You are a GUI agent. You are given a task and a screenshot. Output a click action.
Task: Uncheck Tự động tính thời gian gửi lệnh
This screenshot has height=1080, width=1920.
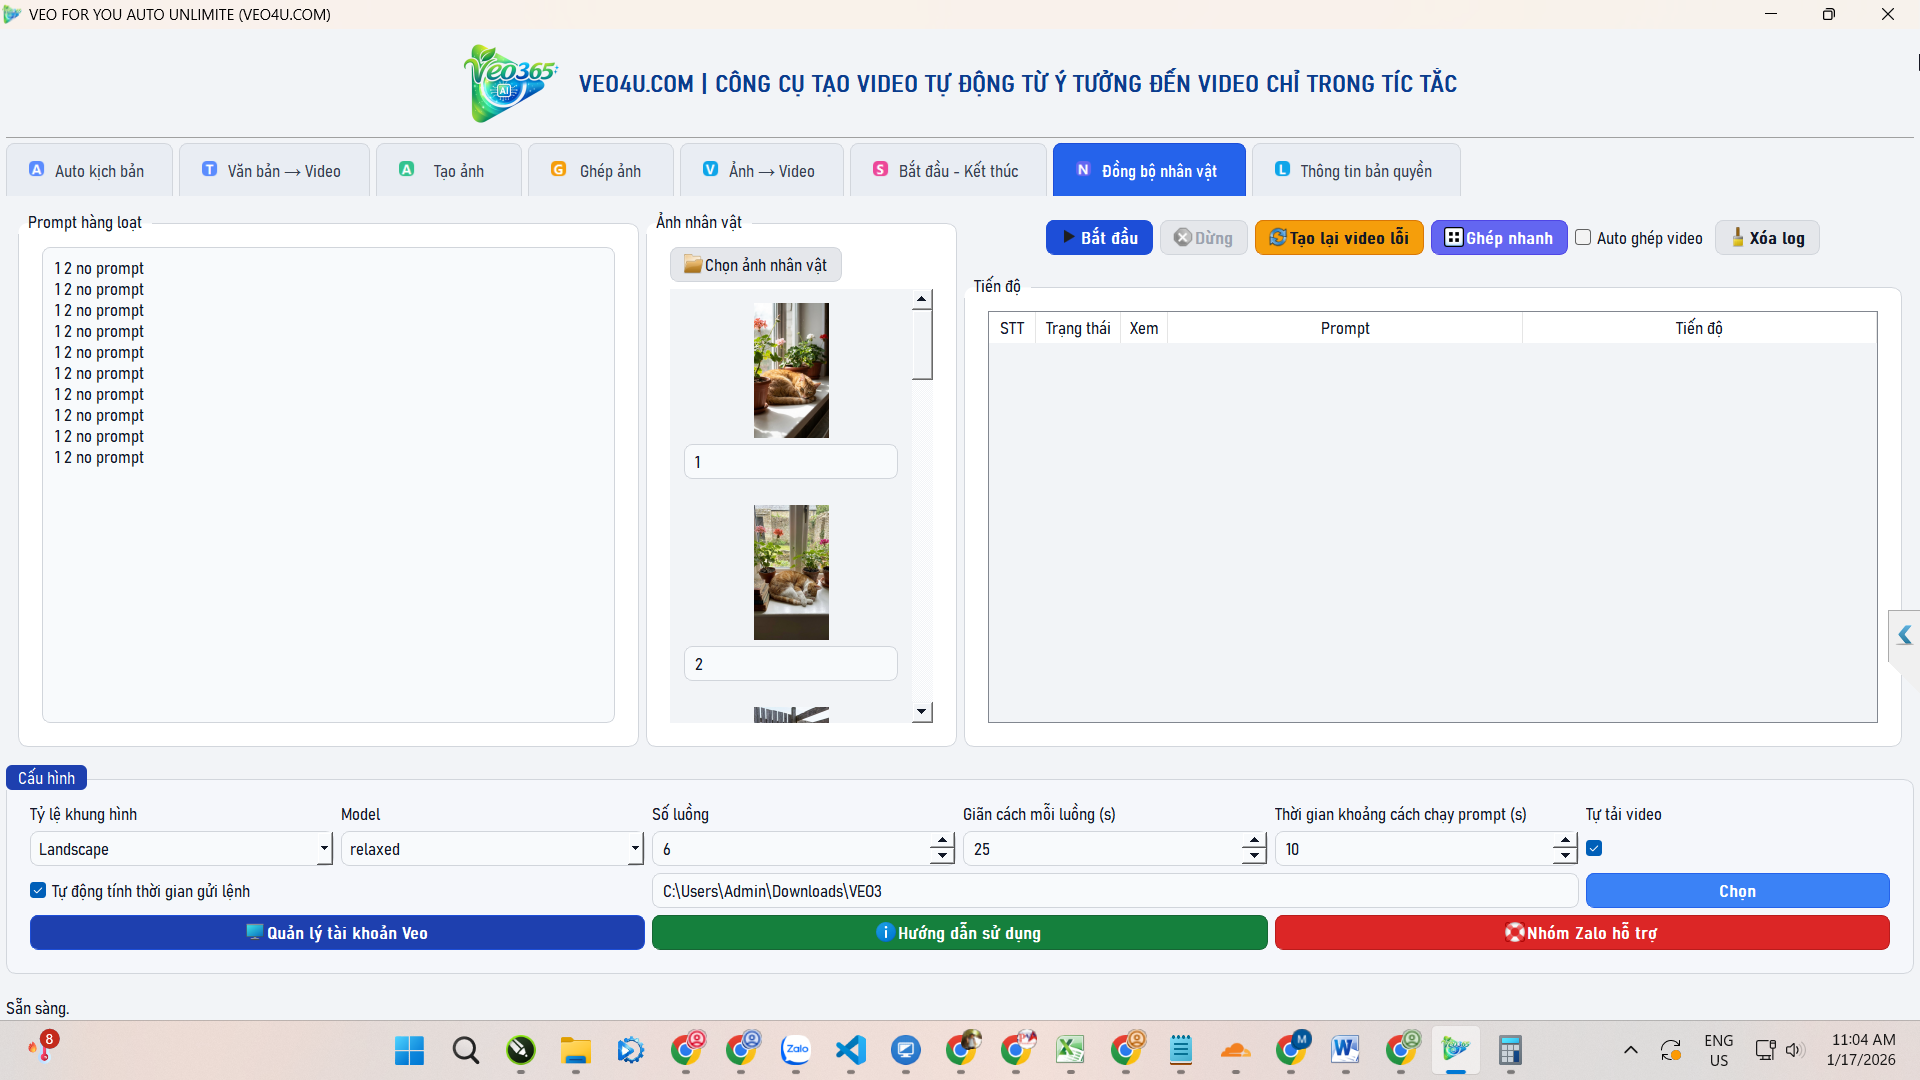pyautogui.click(x=36, y=890)
